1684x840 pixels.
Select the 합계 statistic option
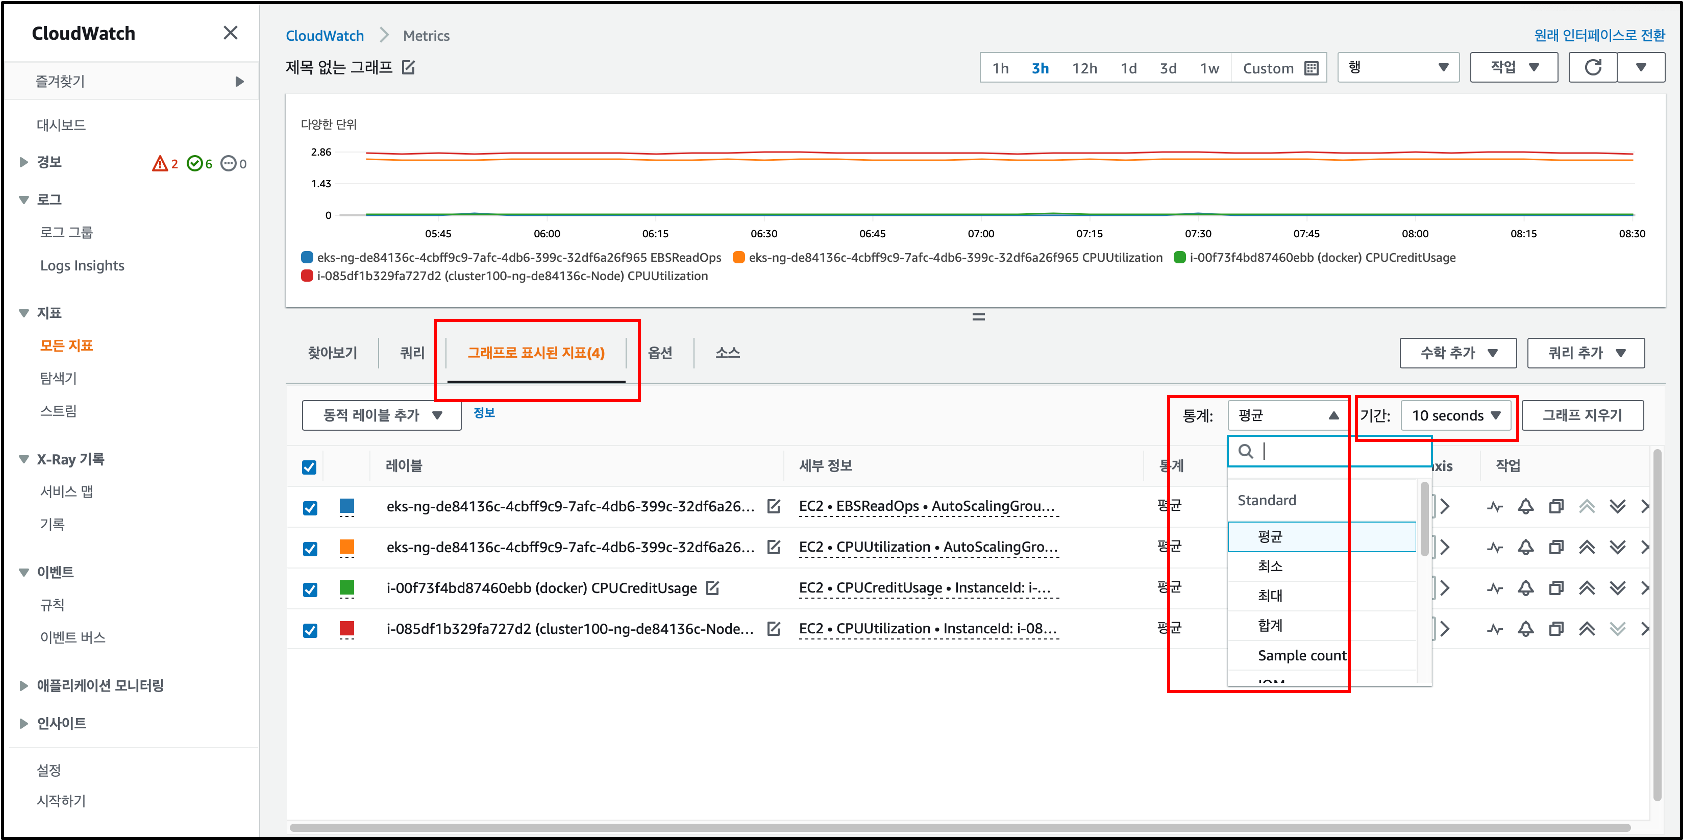pyautogui.click(x=1322, y=626)
